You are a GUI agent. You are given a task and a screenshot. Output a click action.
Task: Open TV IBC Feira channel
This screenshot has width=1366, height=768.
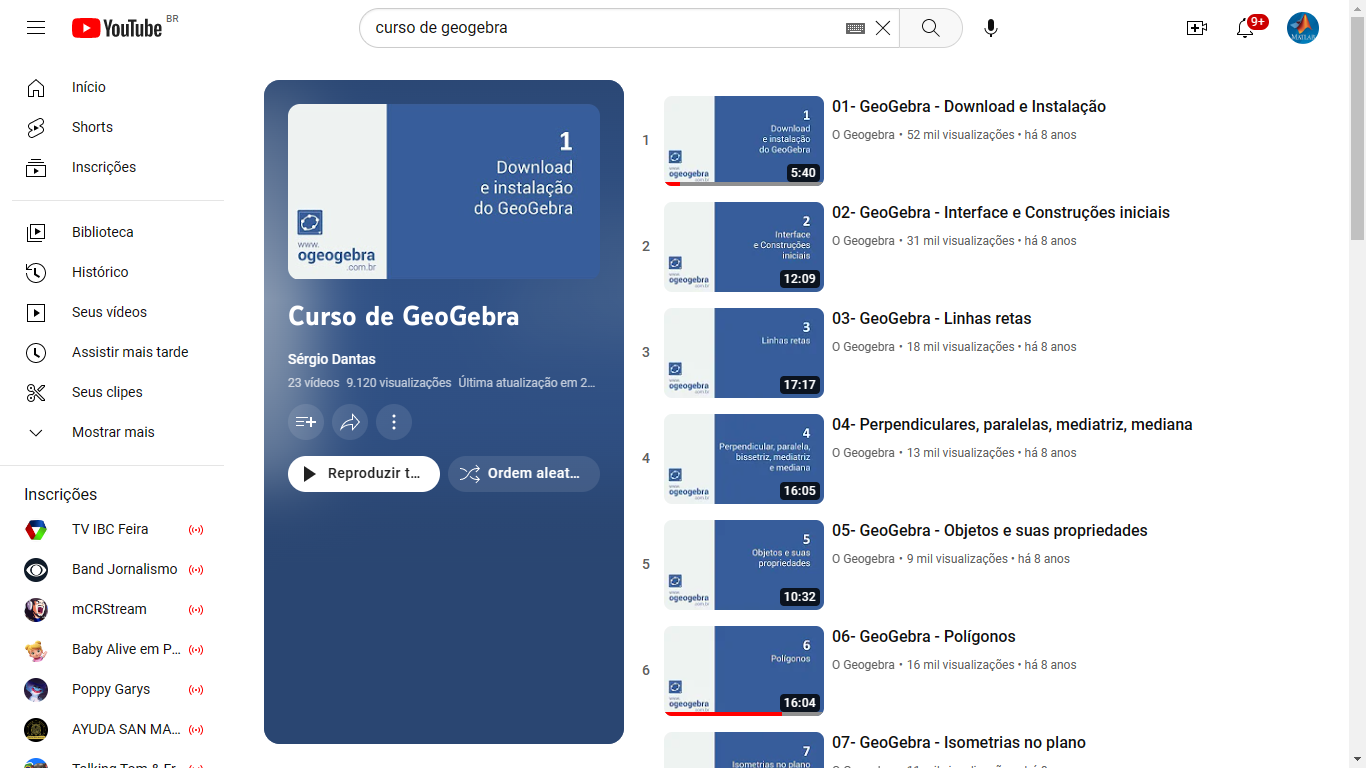point(118,529)
